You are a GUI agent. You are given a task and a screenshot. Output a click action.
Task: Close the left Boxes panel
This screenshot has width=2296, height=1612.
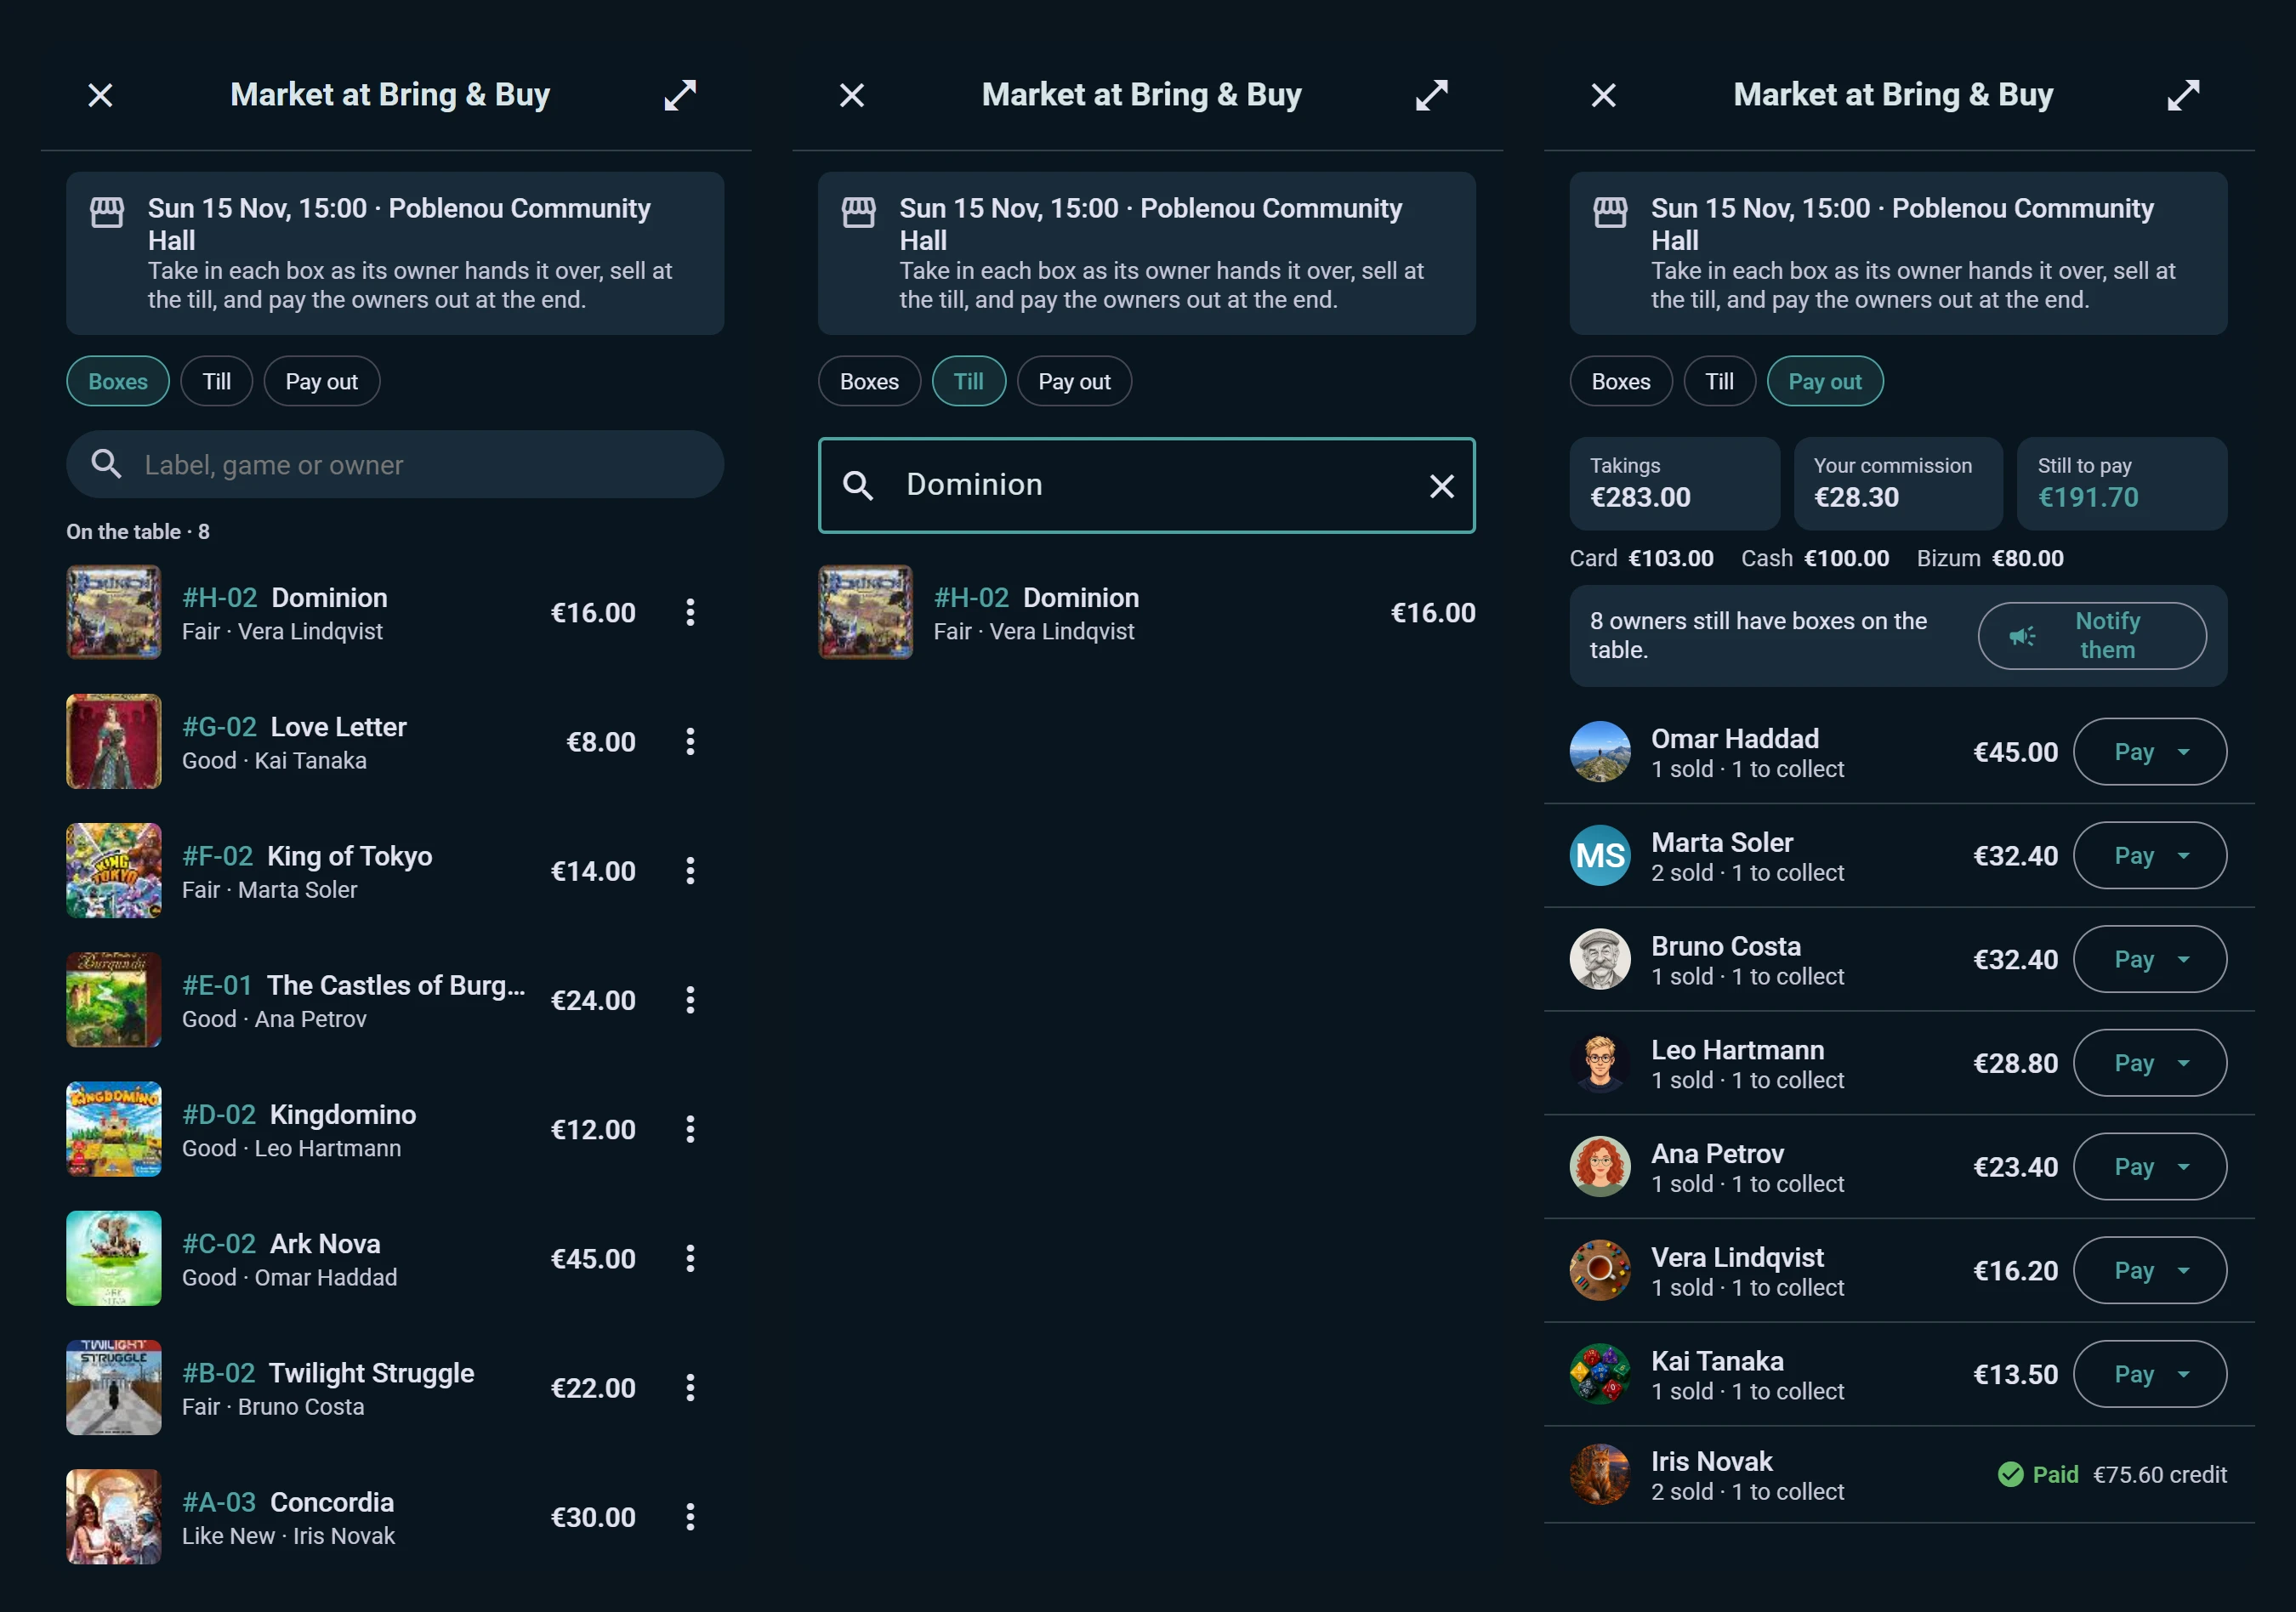tap(100, 95)
